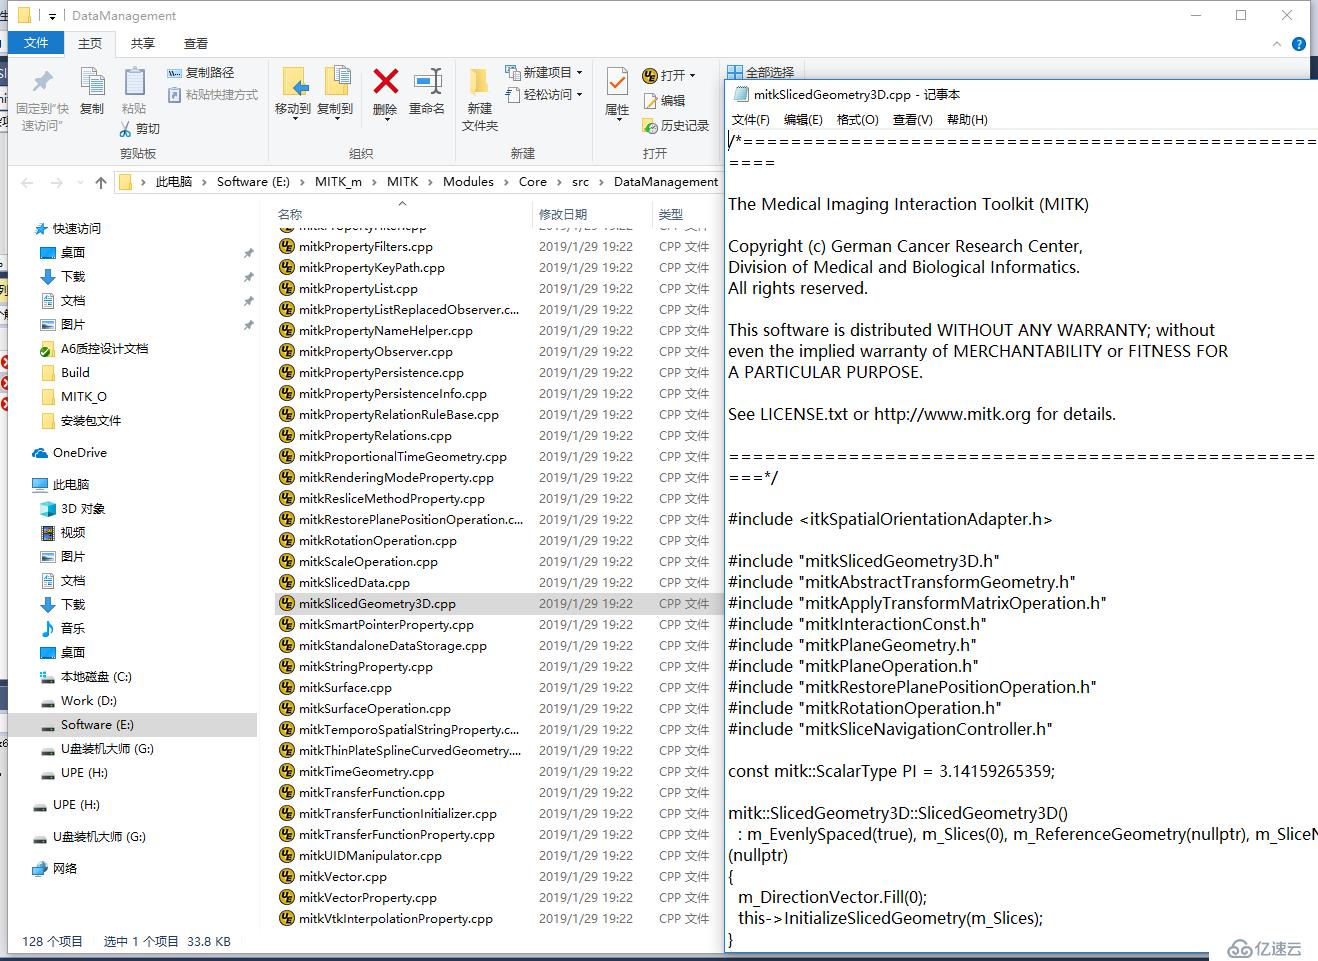This screenshot has height=961, width=1318.
Task: Sort by 修改日期 (Date modified) column header
Action: pos(592,214)
